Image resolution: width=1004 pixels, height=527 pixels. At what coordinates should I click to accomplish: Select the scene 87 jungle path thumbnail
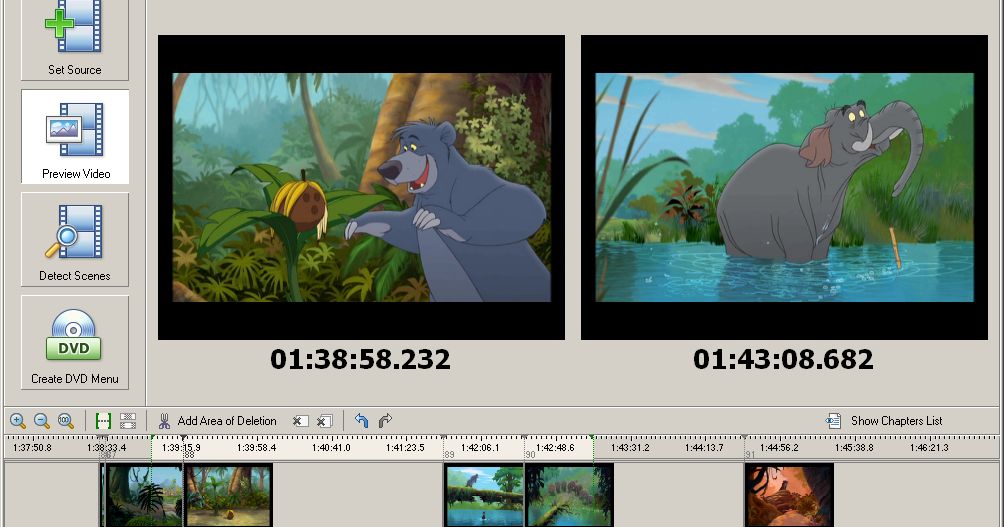143,496
